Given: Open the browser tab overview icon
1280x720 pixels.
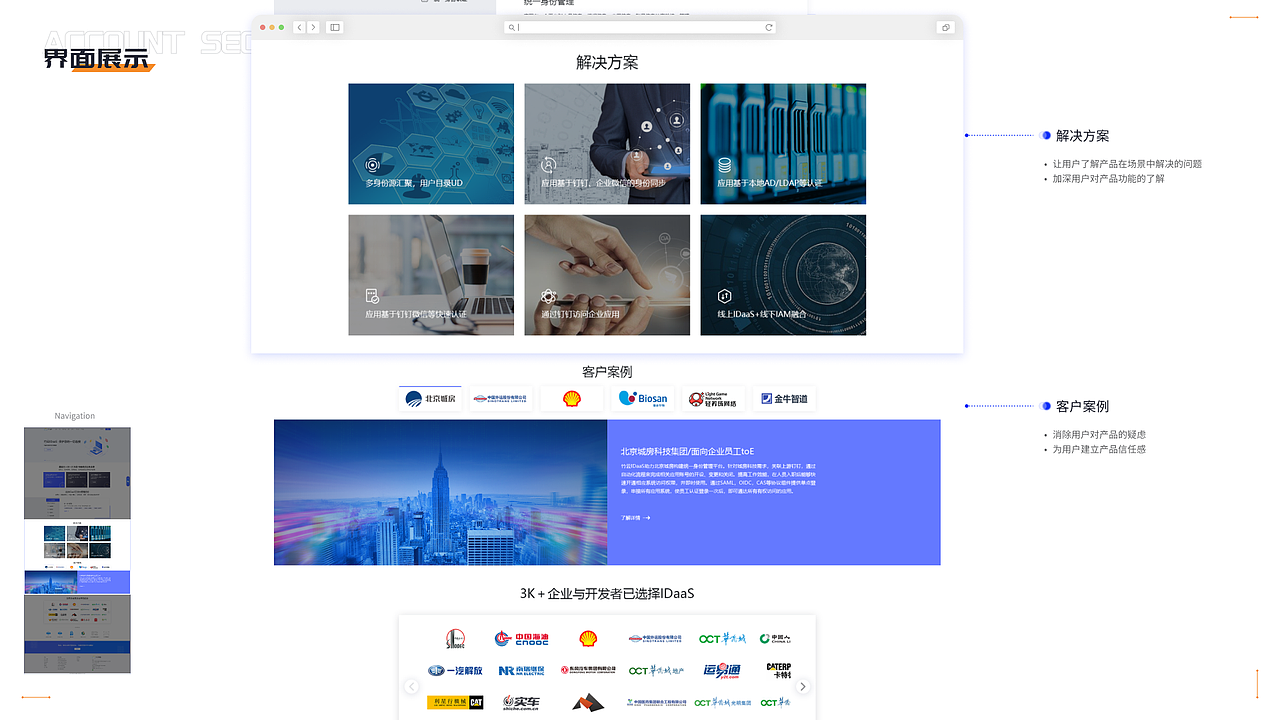Looking at the screenshot, I should pyautogui.click(x=945, y=28).
